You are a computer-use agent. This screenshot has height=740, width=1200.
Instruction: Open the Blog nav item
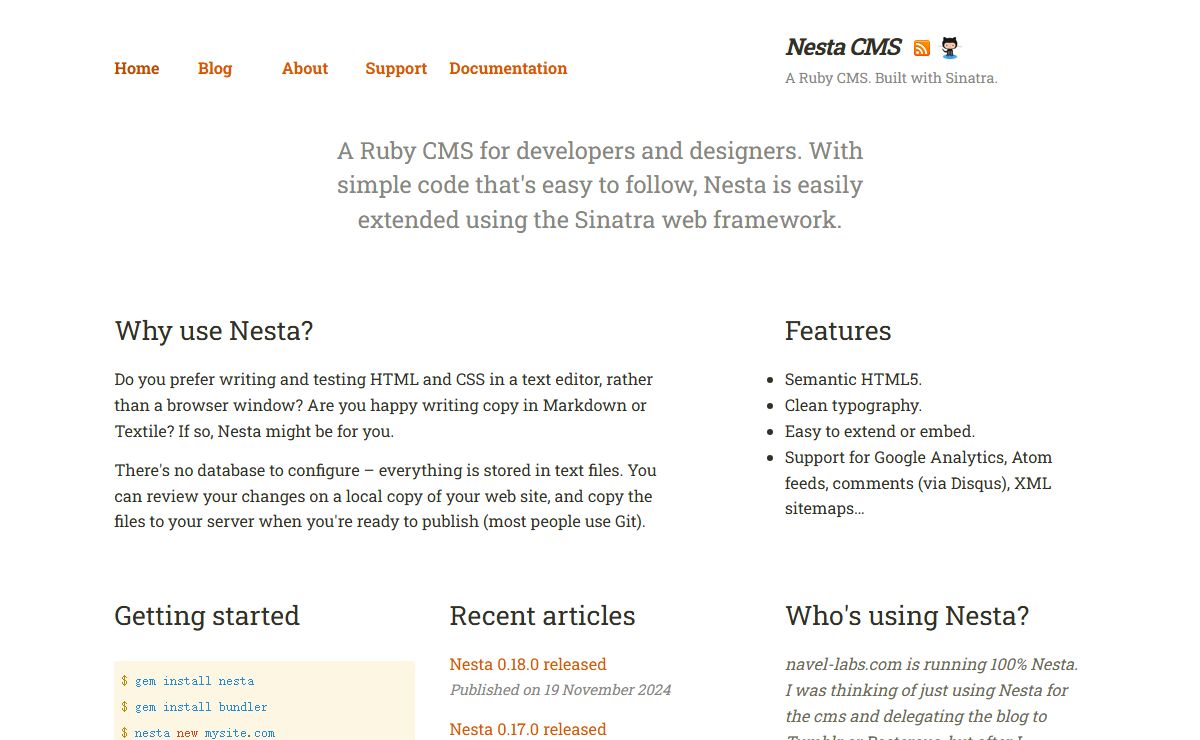[x=215, y=68]
